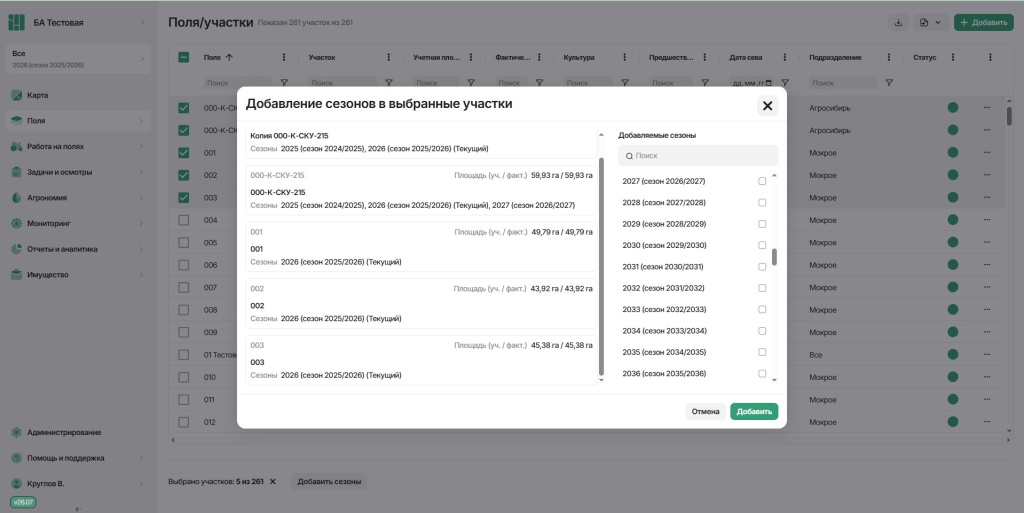1024x513 pixels.
Task: Click Отмена button in dialog
Action: coord(705,411)
